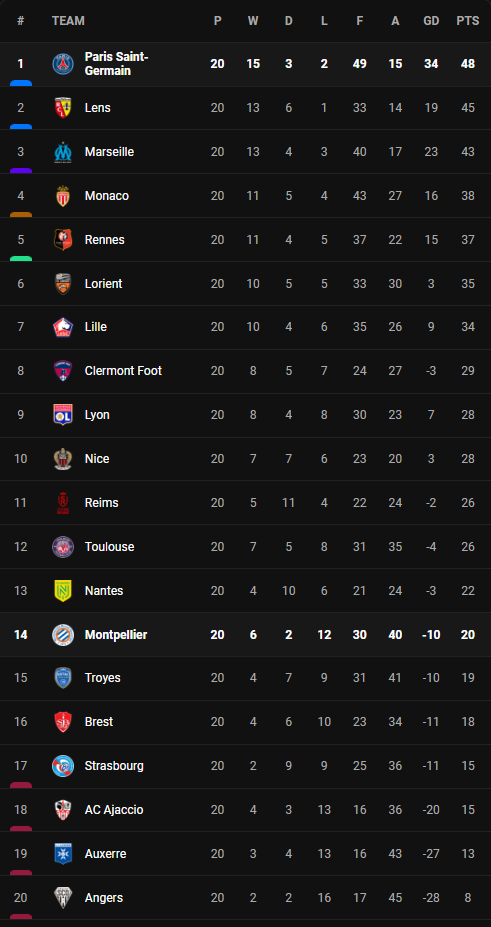Open the Lorient club logo
The height and width of the screenshot is (927, 491).
coord(63,284)
